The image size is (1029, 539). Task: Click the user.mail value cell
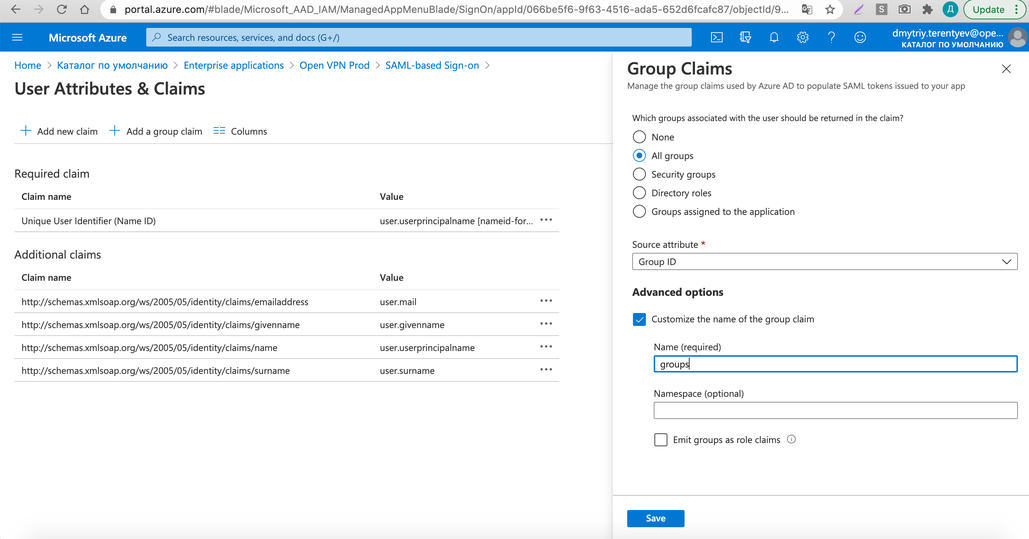click(x=398, y=302)
